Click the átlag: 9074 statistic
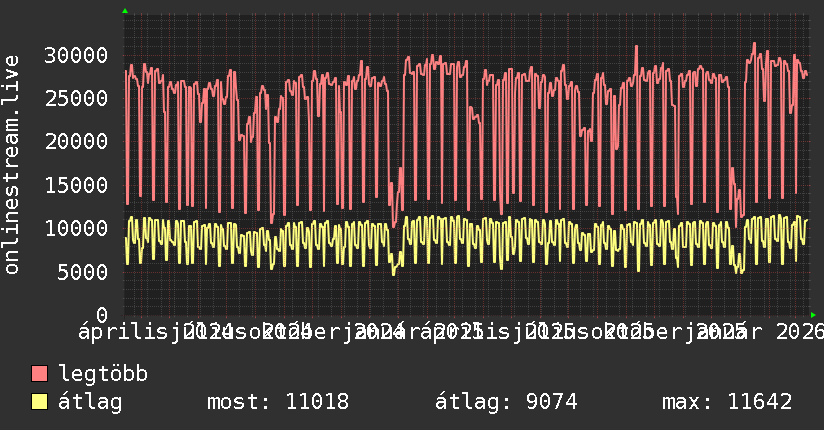Image resolution: width=824 pixels, height=430 pixels. 506,402
